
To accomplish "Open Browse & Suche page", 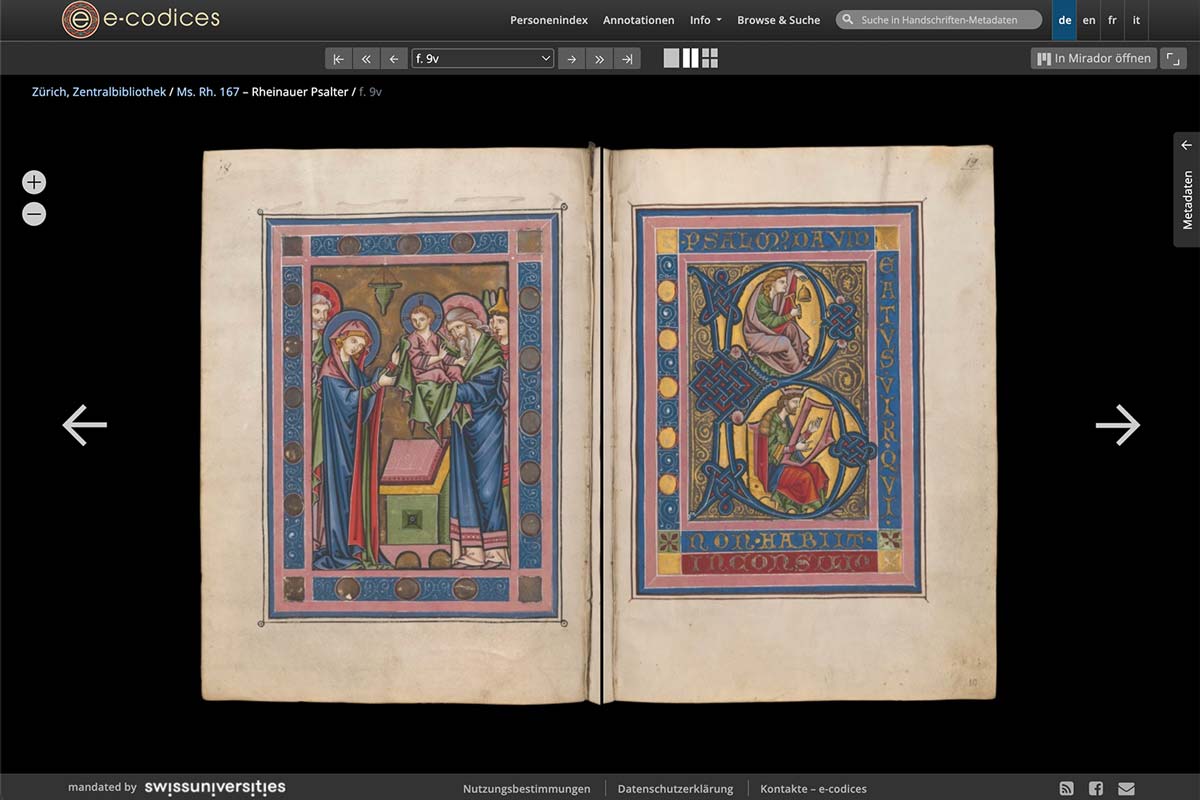I will tap(778, 20).
